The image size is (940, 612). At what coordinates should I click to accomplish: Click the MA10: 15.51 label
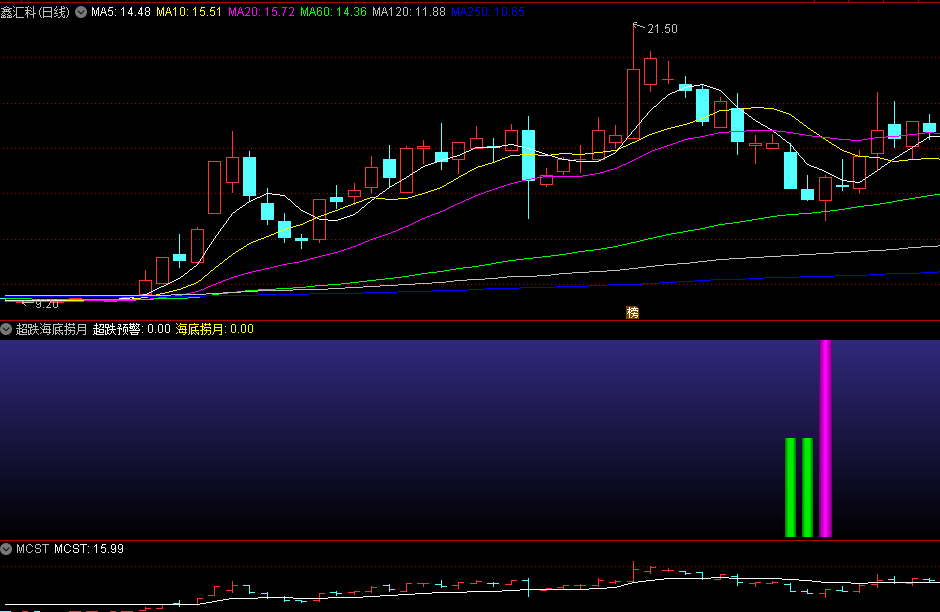point(189,12)
